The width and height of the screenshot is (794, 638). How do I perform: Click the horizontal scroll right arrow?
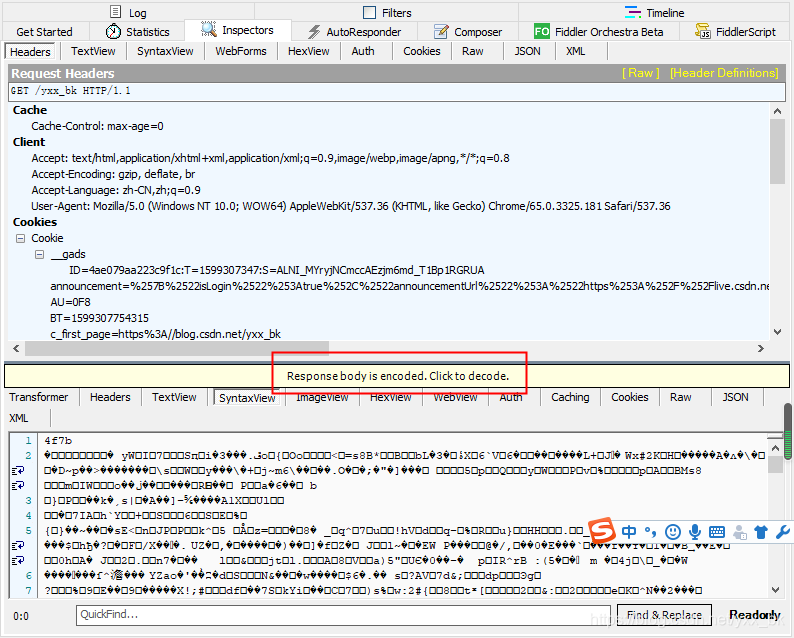tap(761, 348)
